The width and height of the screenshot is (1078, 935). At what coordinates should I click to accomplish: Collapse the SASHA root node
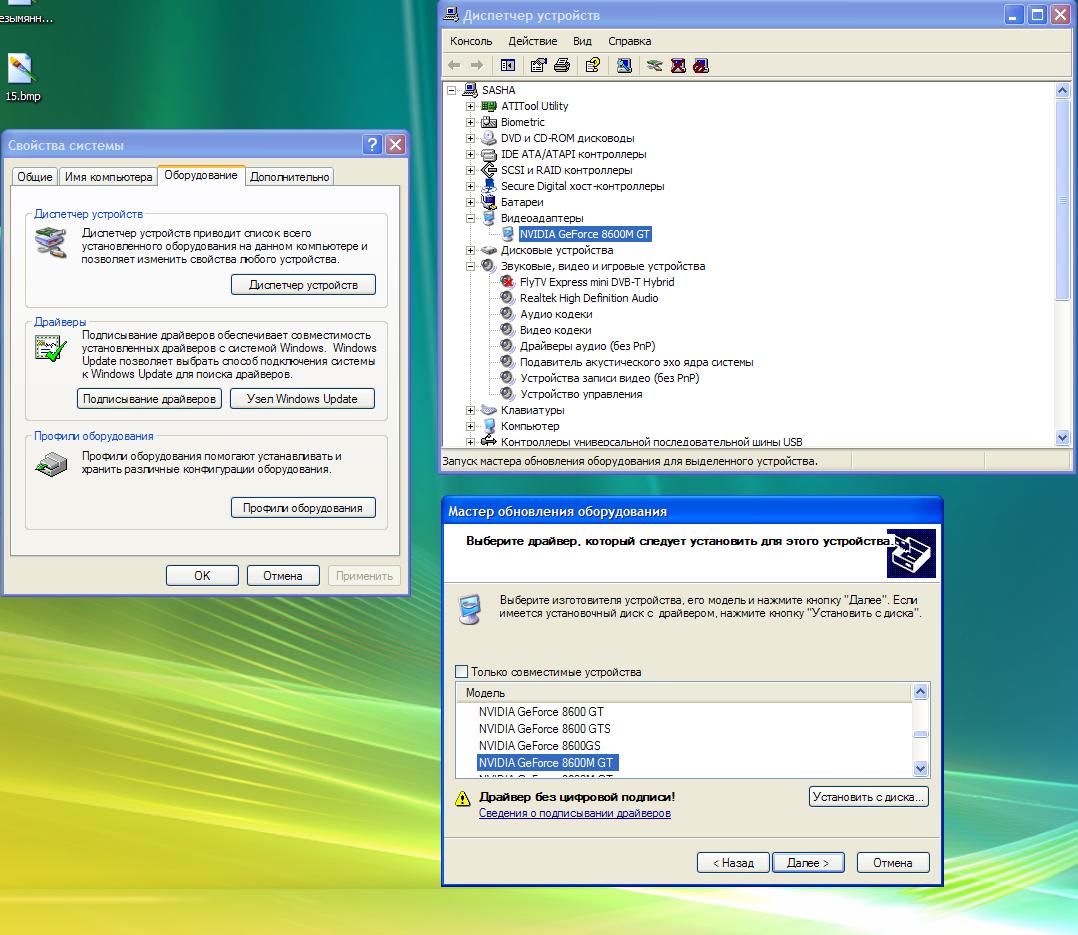pyautogui.click(x=452, y=90)
